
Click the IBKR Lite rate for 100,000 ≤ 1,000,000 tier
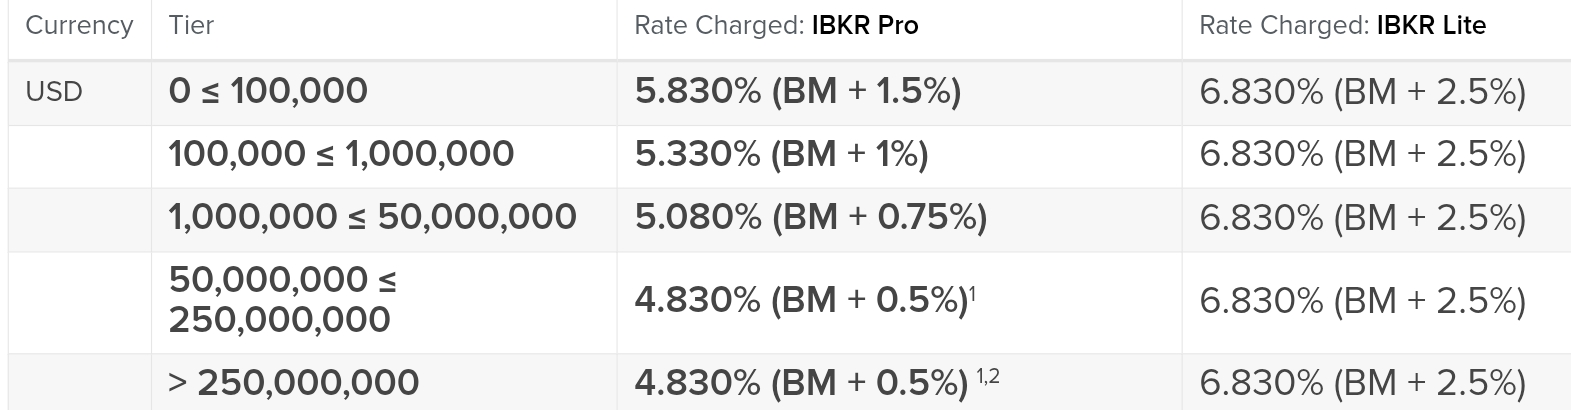coord(1362,154)
